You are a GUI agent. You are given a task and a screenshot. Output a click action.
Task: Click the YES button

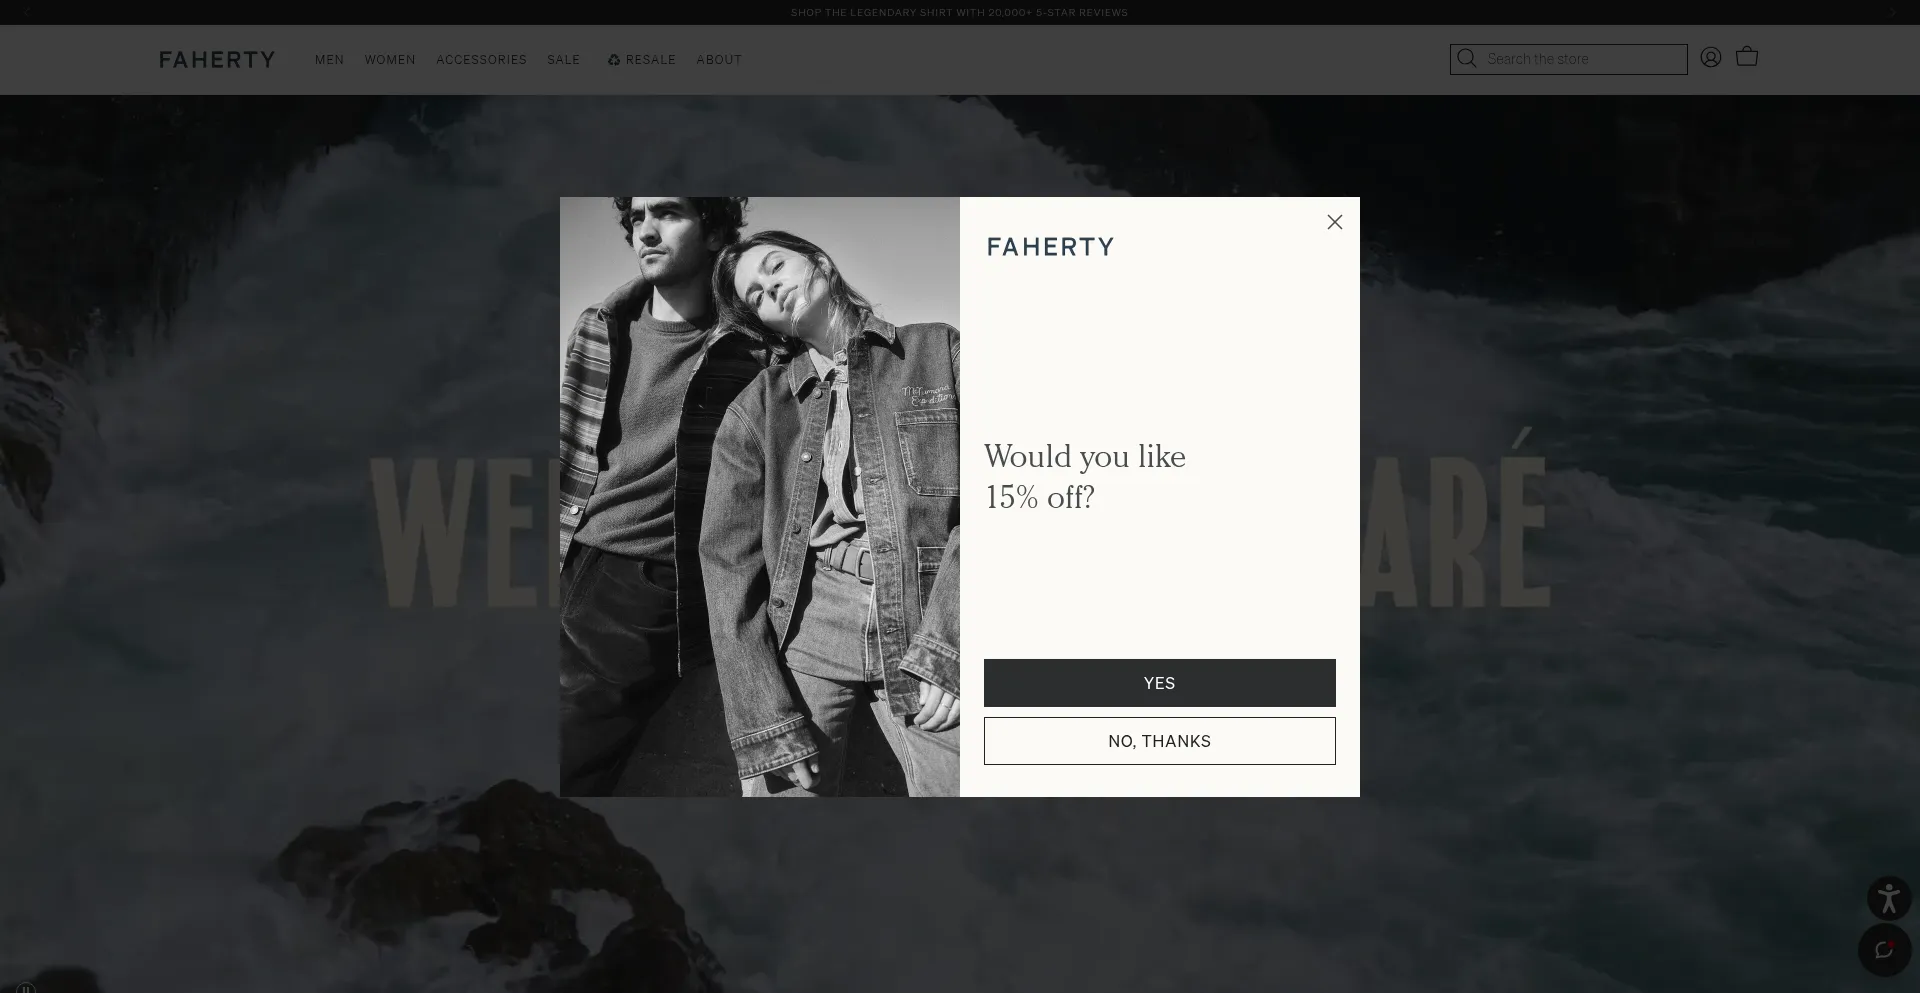point(1159,683)
